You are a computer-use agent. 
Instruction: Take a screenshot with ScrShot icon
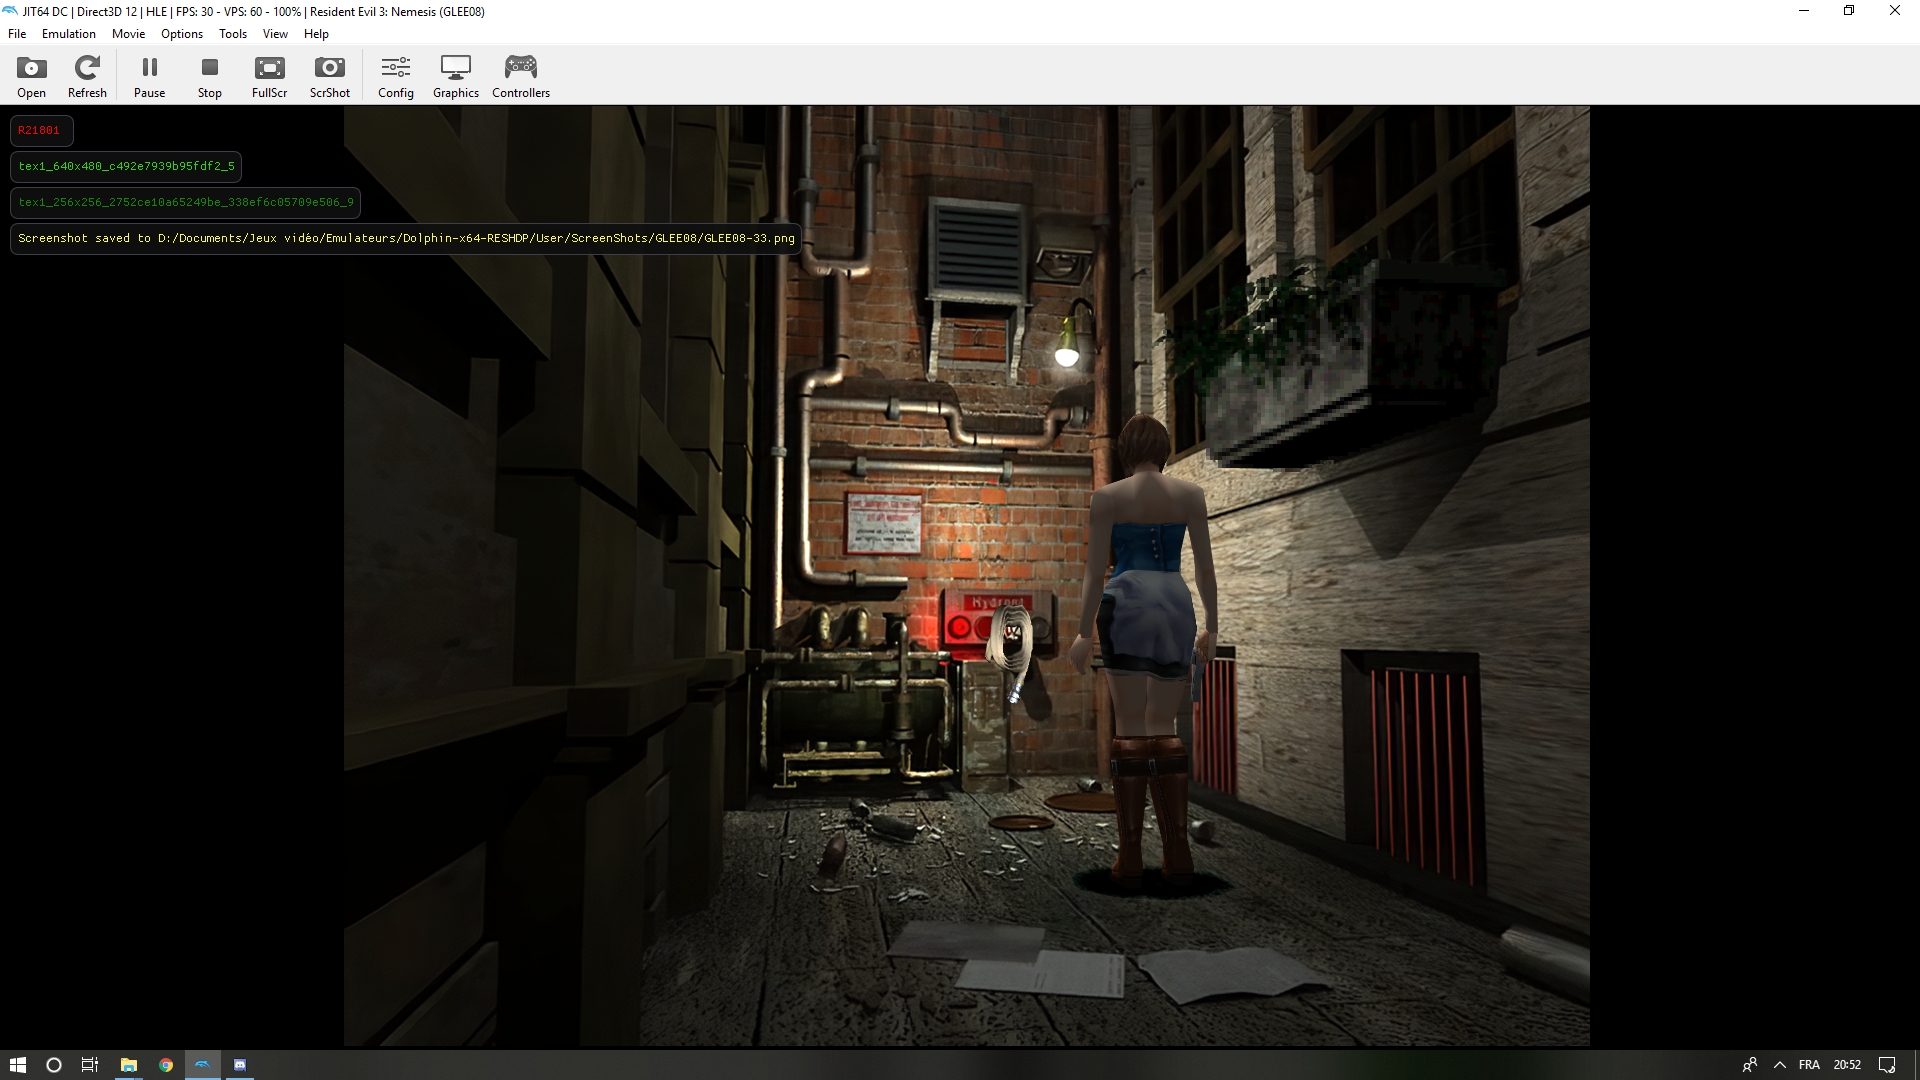[329, 77]
